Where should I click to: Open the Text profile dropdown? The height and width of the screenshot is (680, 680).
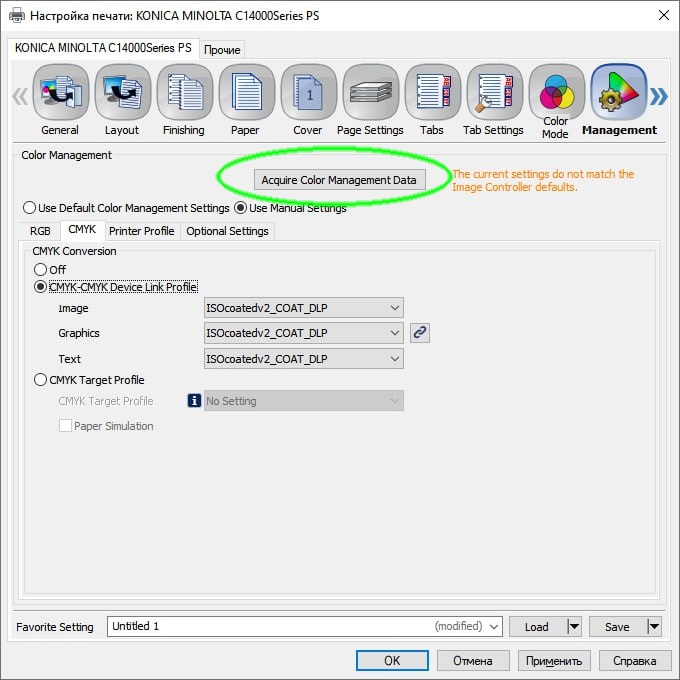[304, 359]
